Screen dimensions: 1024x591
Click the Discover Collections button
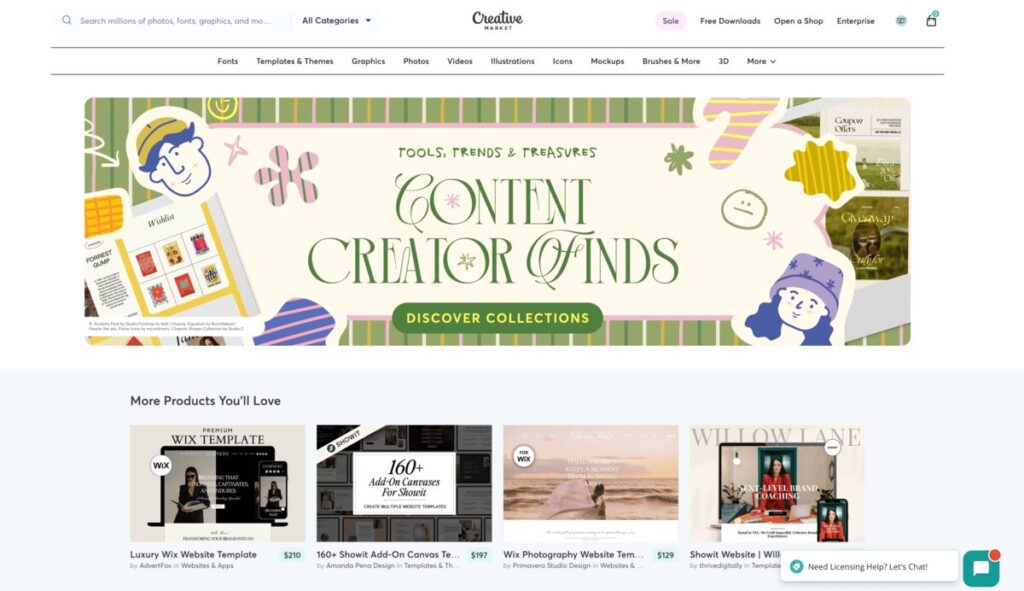(498, 318)
